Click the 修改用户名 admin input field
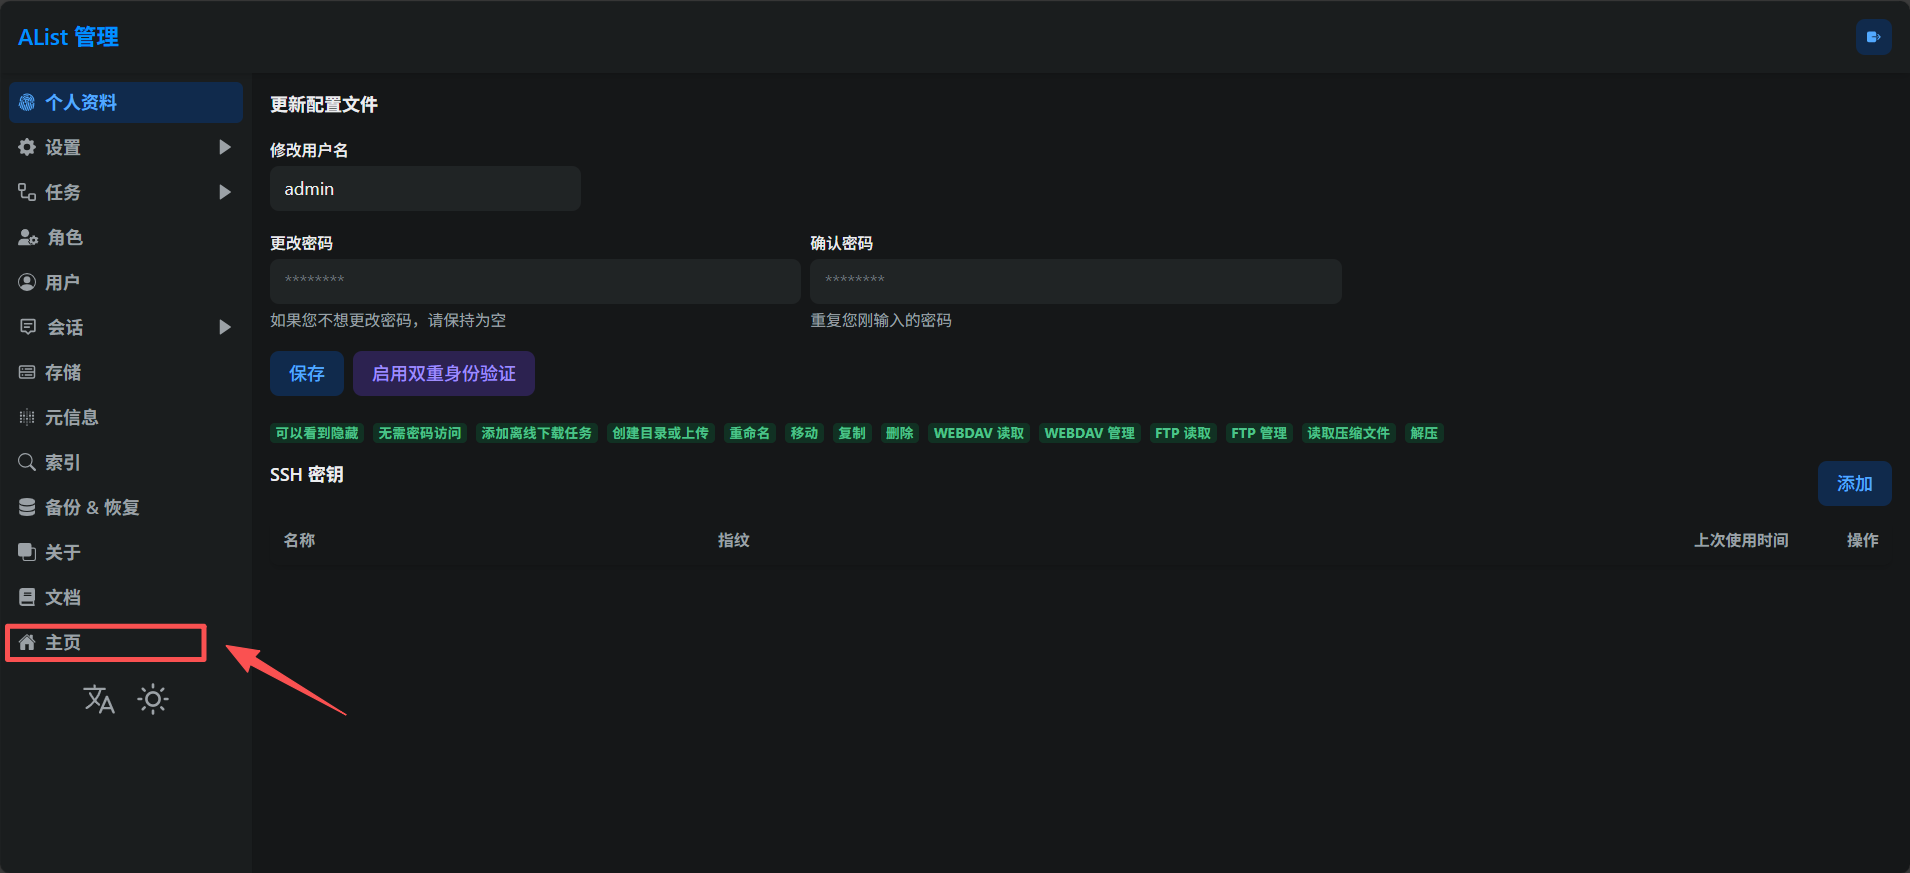 pos(425,189)
